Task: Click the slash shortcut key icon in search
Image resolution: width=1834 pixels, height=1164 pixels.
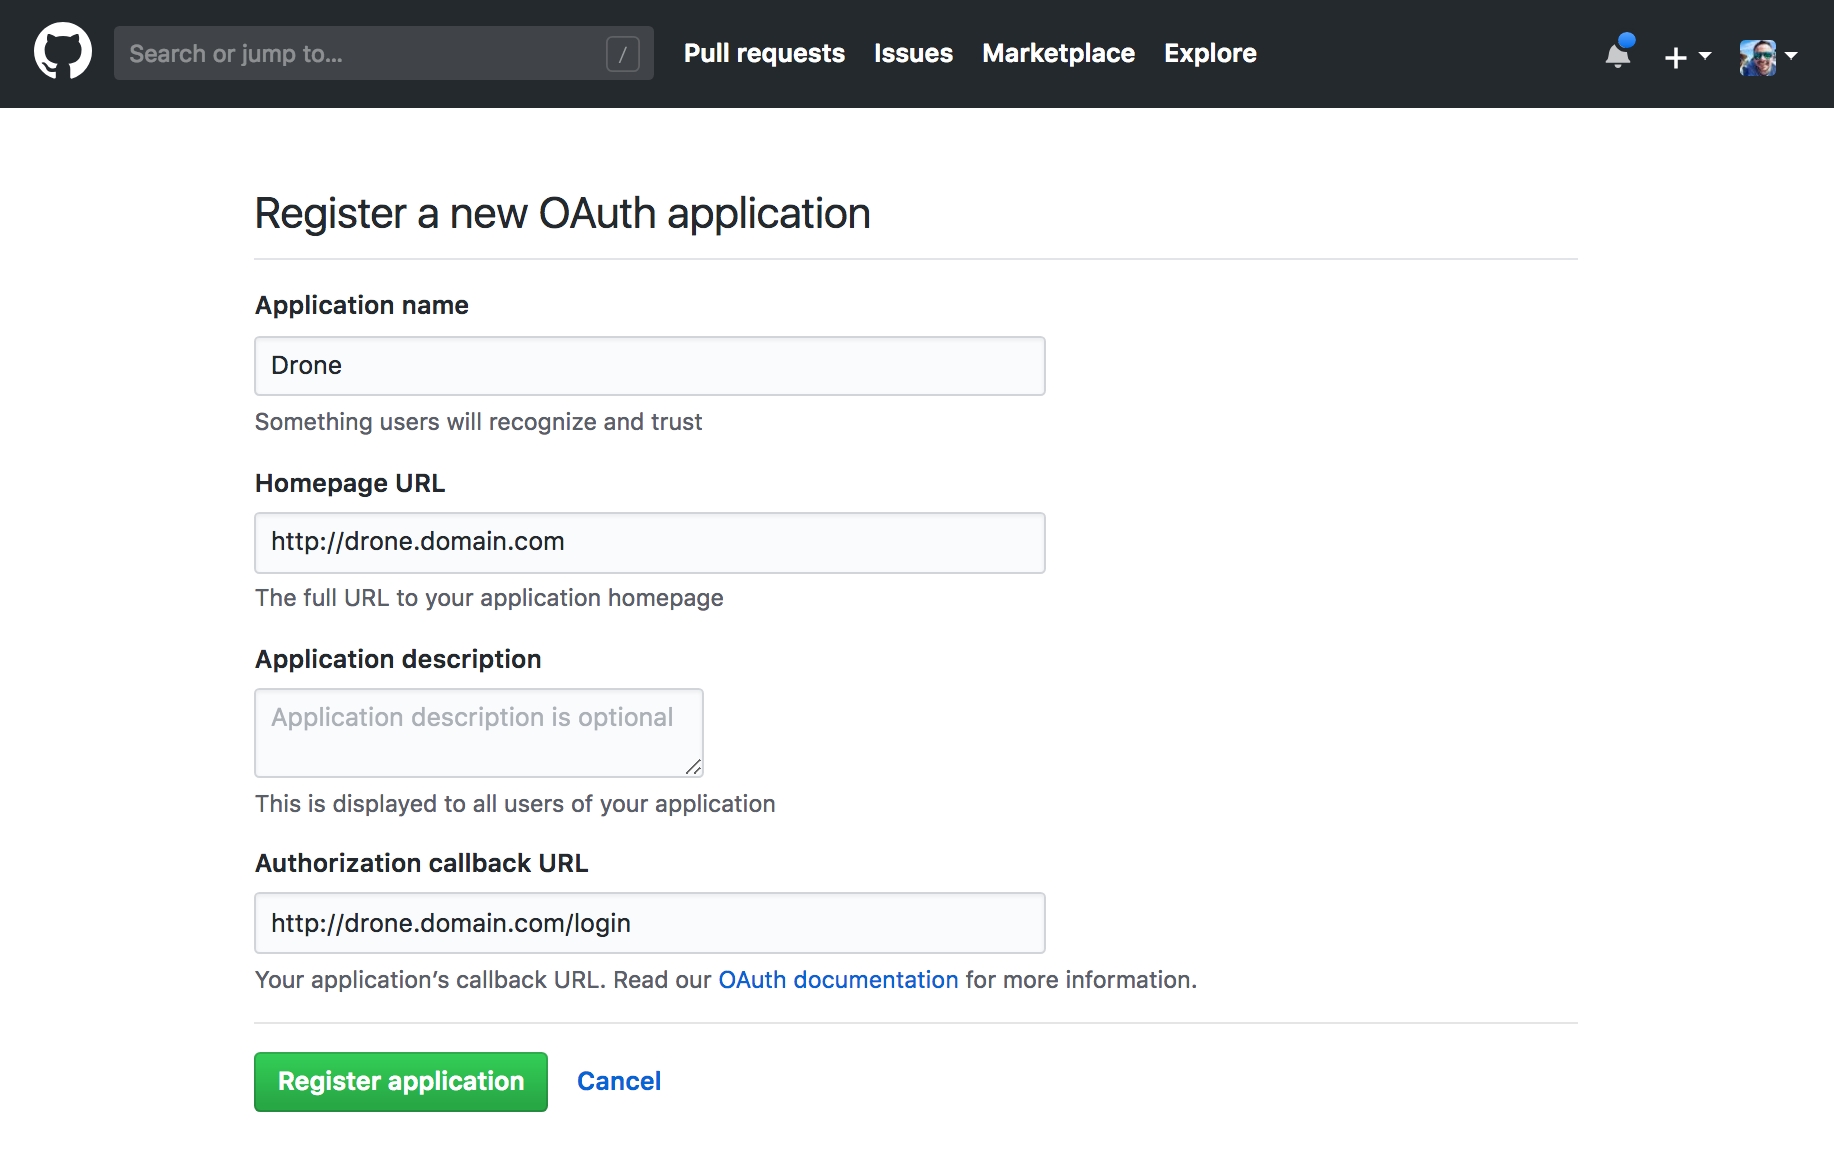Action: coord(622,54)
